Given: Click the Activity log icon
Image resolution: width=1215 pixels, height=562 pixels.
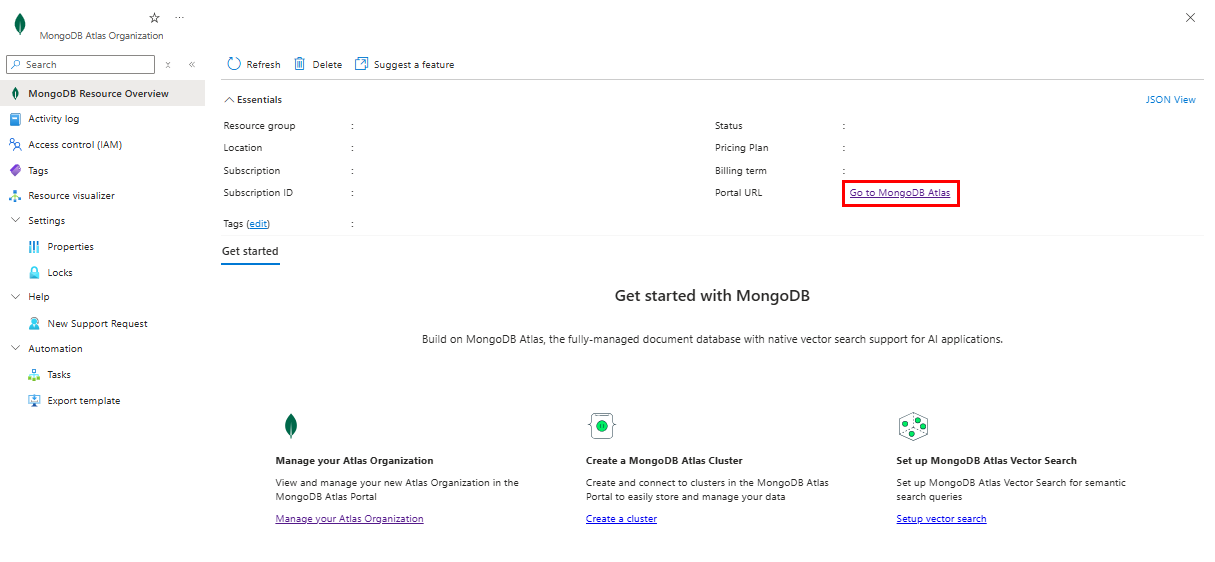Looking at the screenshot, I should pos(15,119).
